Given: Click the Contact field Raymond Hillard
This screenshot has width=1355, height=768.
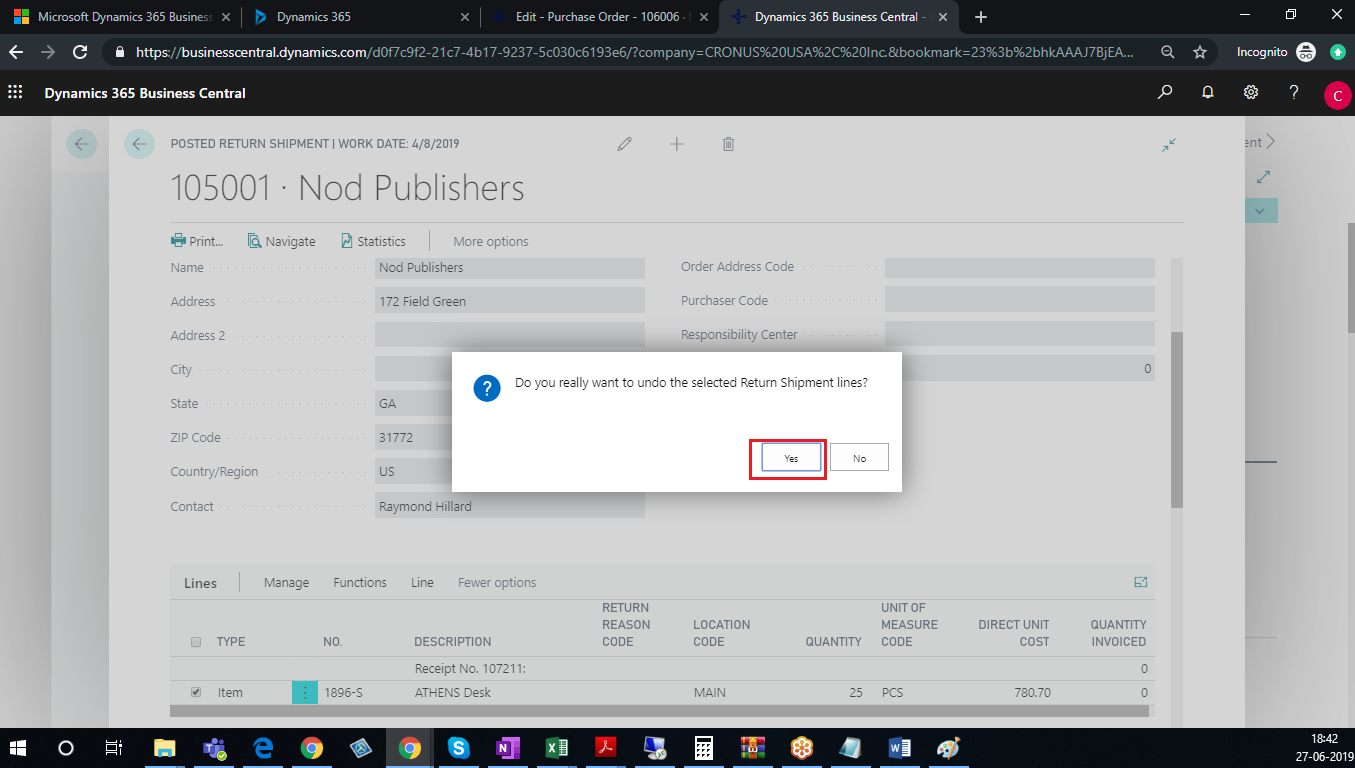Looking at the screenshot, I should (x=510, y=506).
